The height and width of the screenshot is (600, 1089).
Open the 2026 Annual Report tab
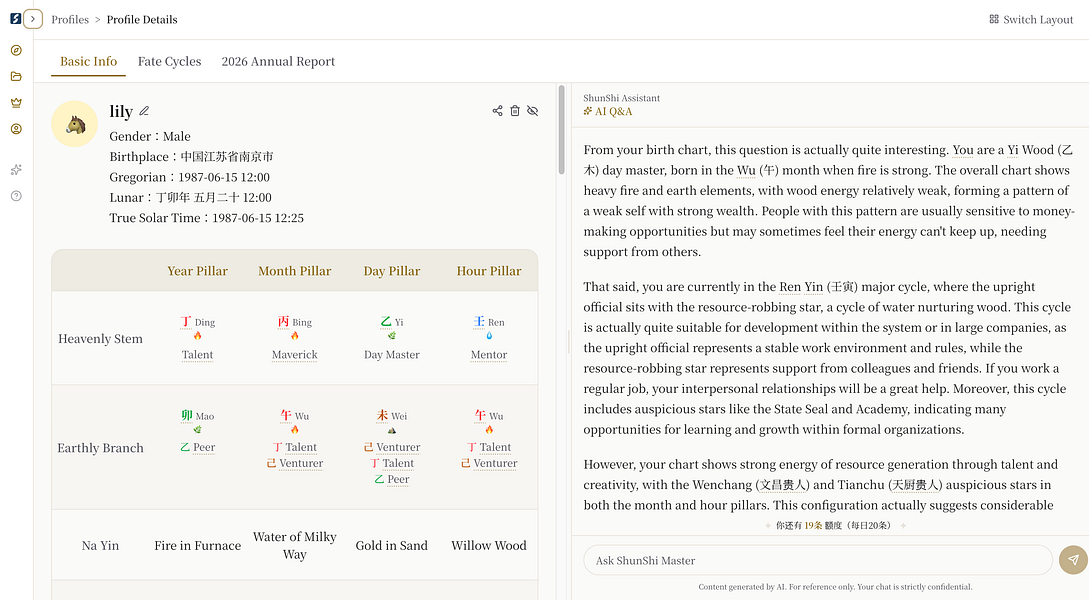click(x=278, y=61)
